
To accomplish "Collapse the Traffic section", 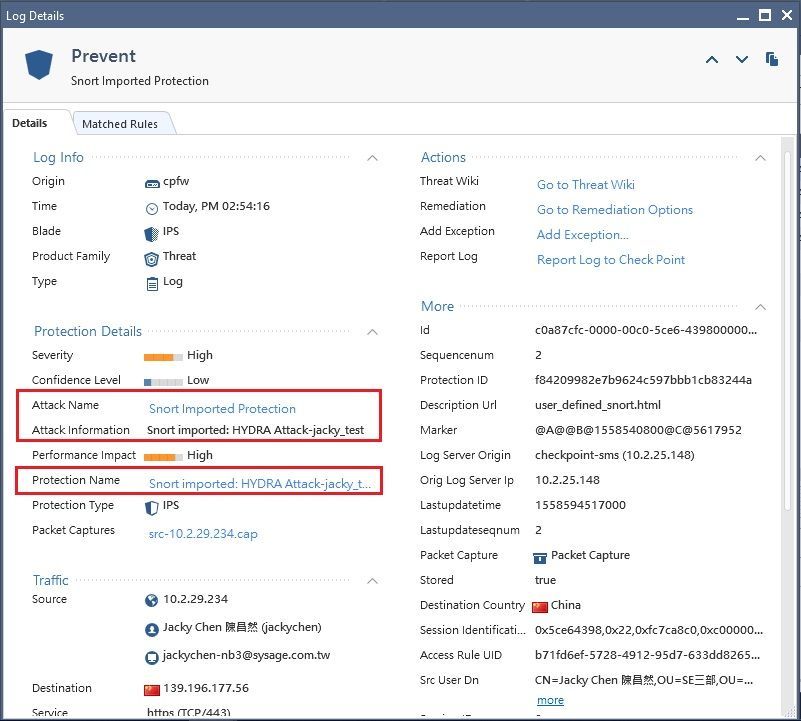I will pyautogui.click(x=373, y=581).
